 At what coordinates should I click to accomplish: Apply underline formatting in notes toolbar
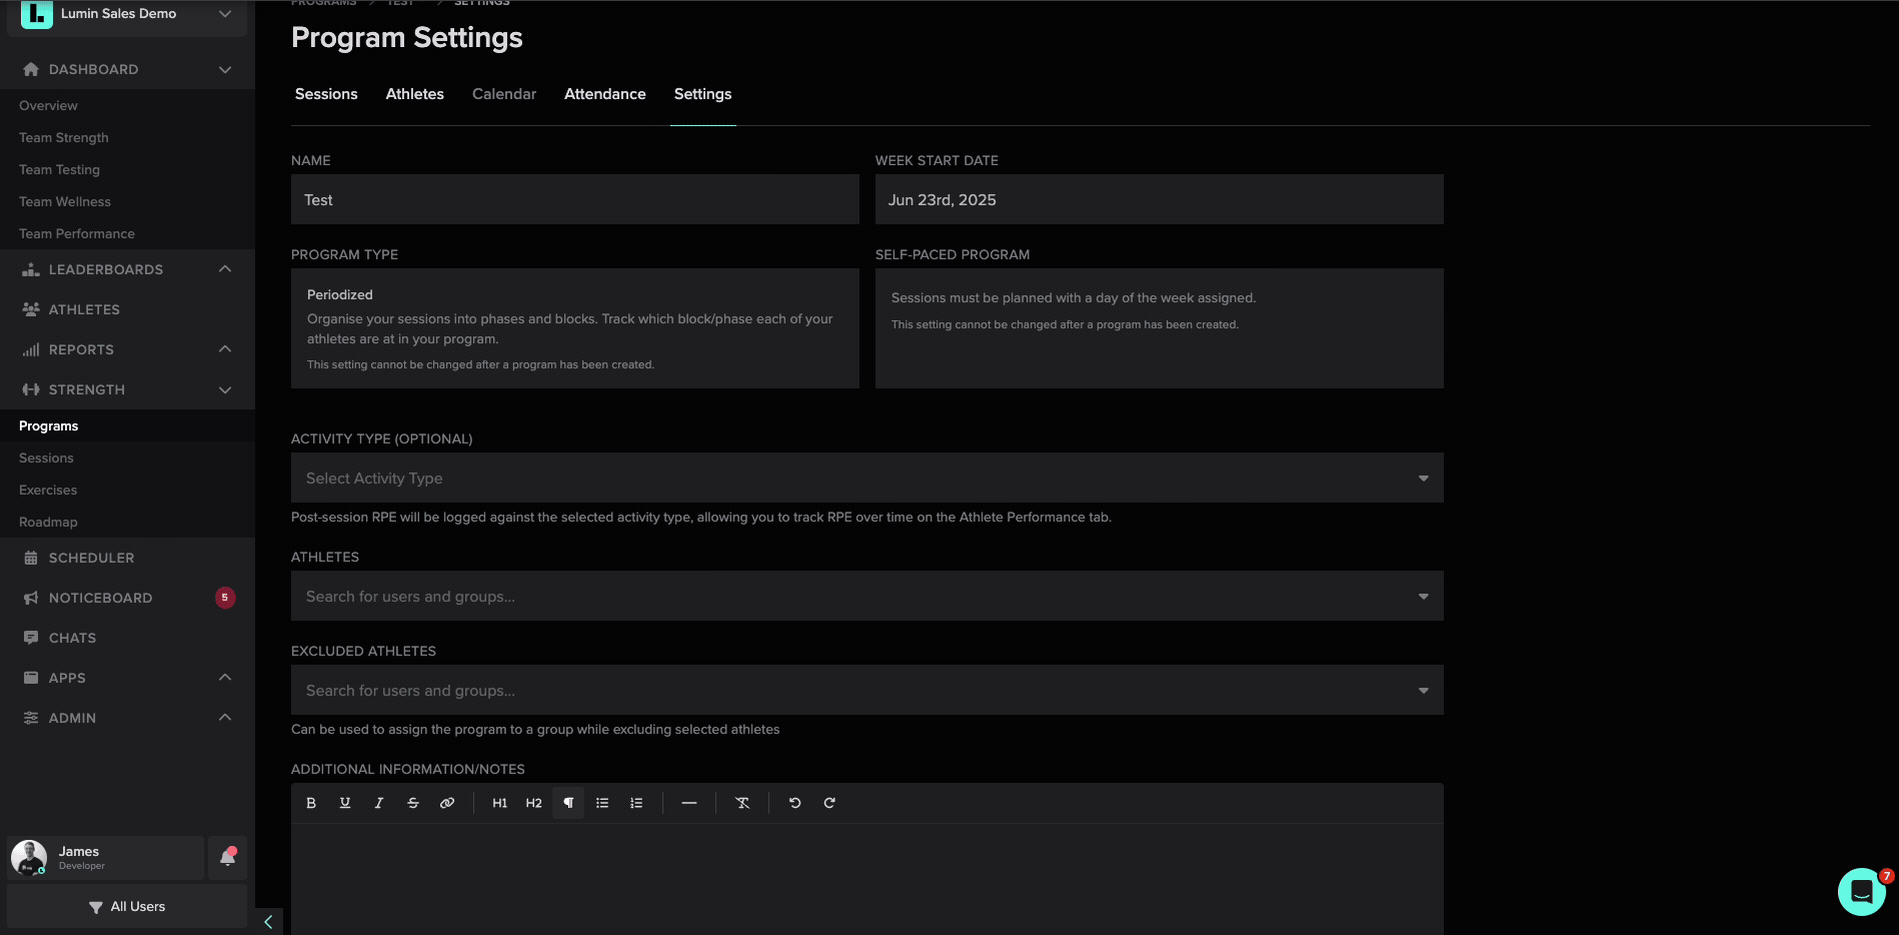click(x=345, y=803)
